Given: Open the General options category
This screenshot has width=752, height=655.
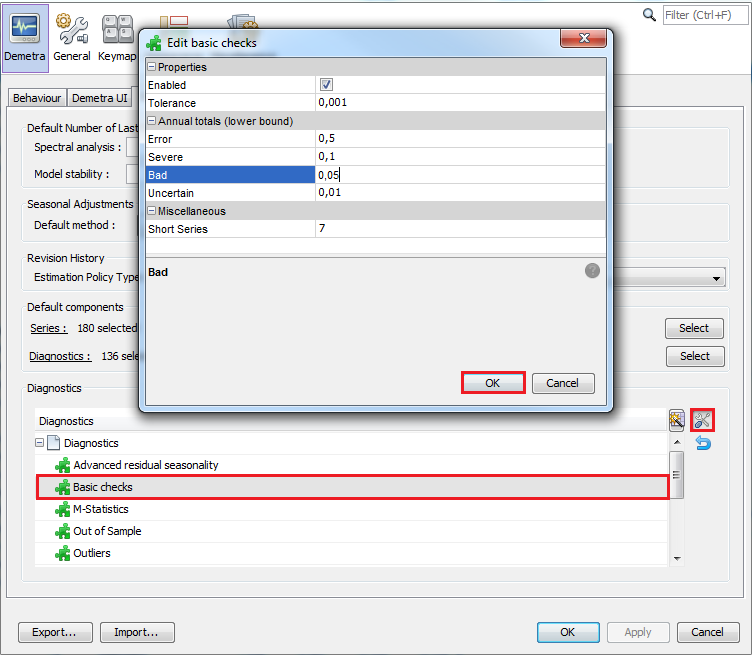Looking at the screenshot, I should click(x=72, y=38).
